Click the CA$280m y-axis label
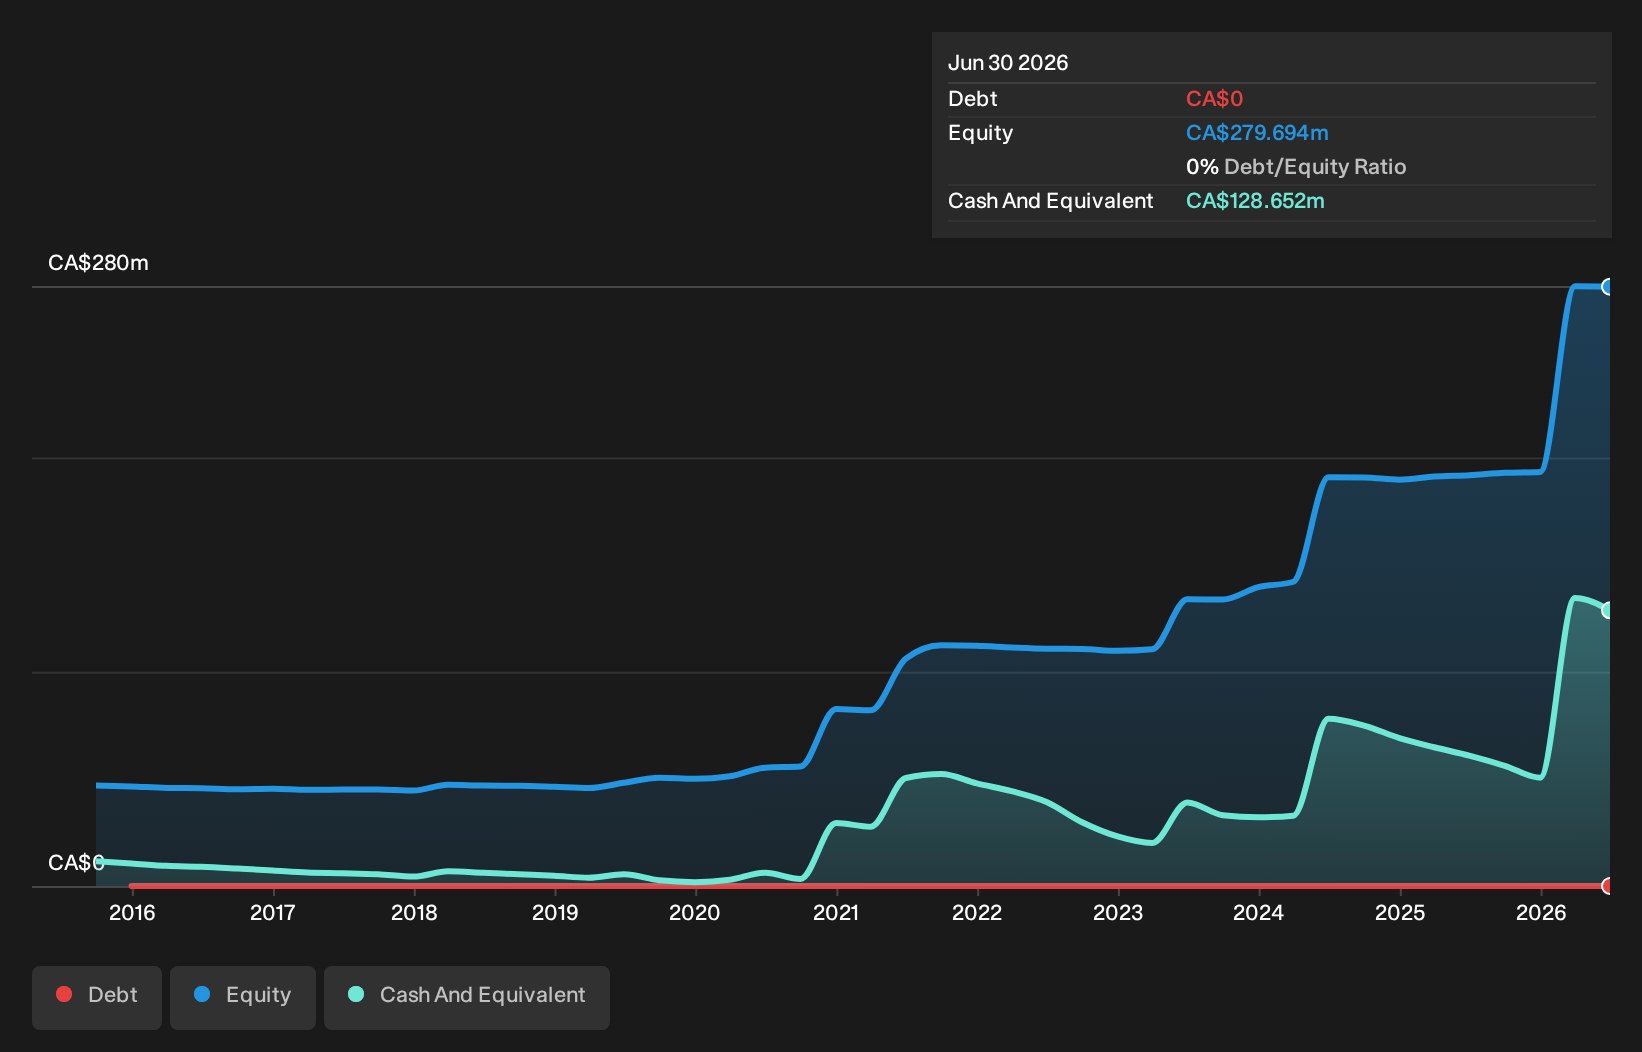 tap(98, 263)
